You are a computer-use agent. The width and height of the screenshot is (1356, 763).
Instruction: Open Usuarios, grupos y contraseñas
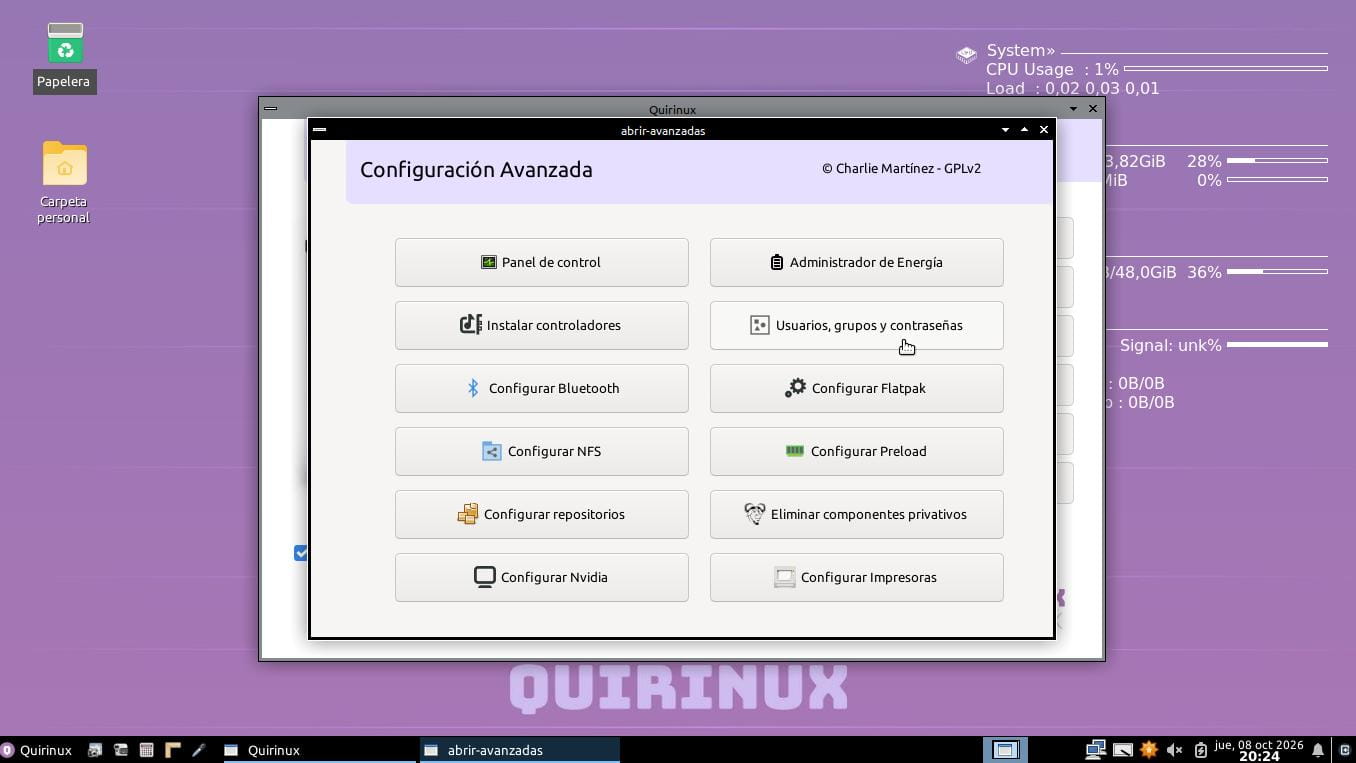[856, 325]
